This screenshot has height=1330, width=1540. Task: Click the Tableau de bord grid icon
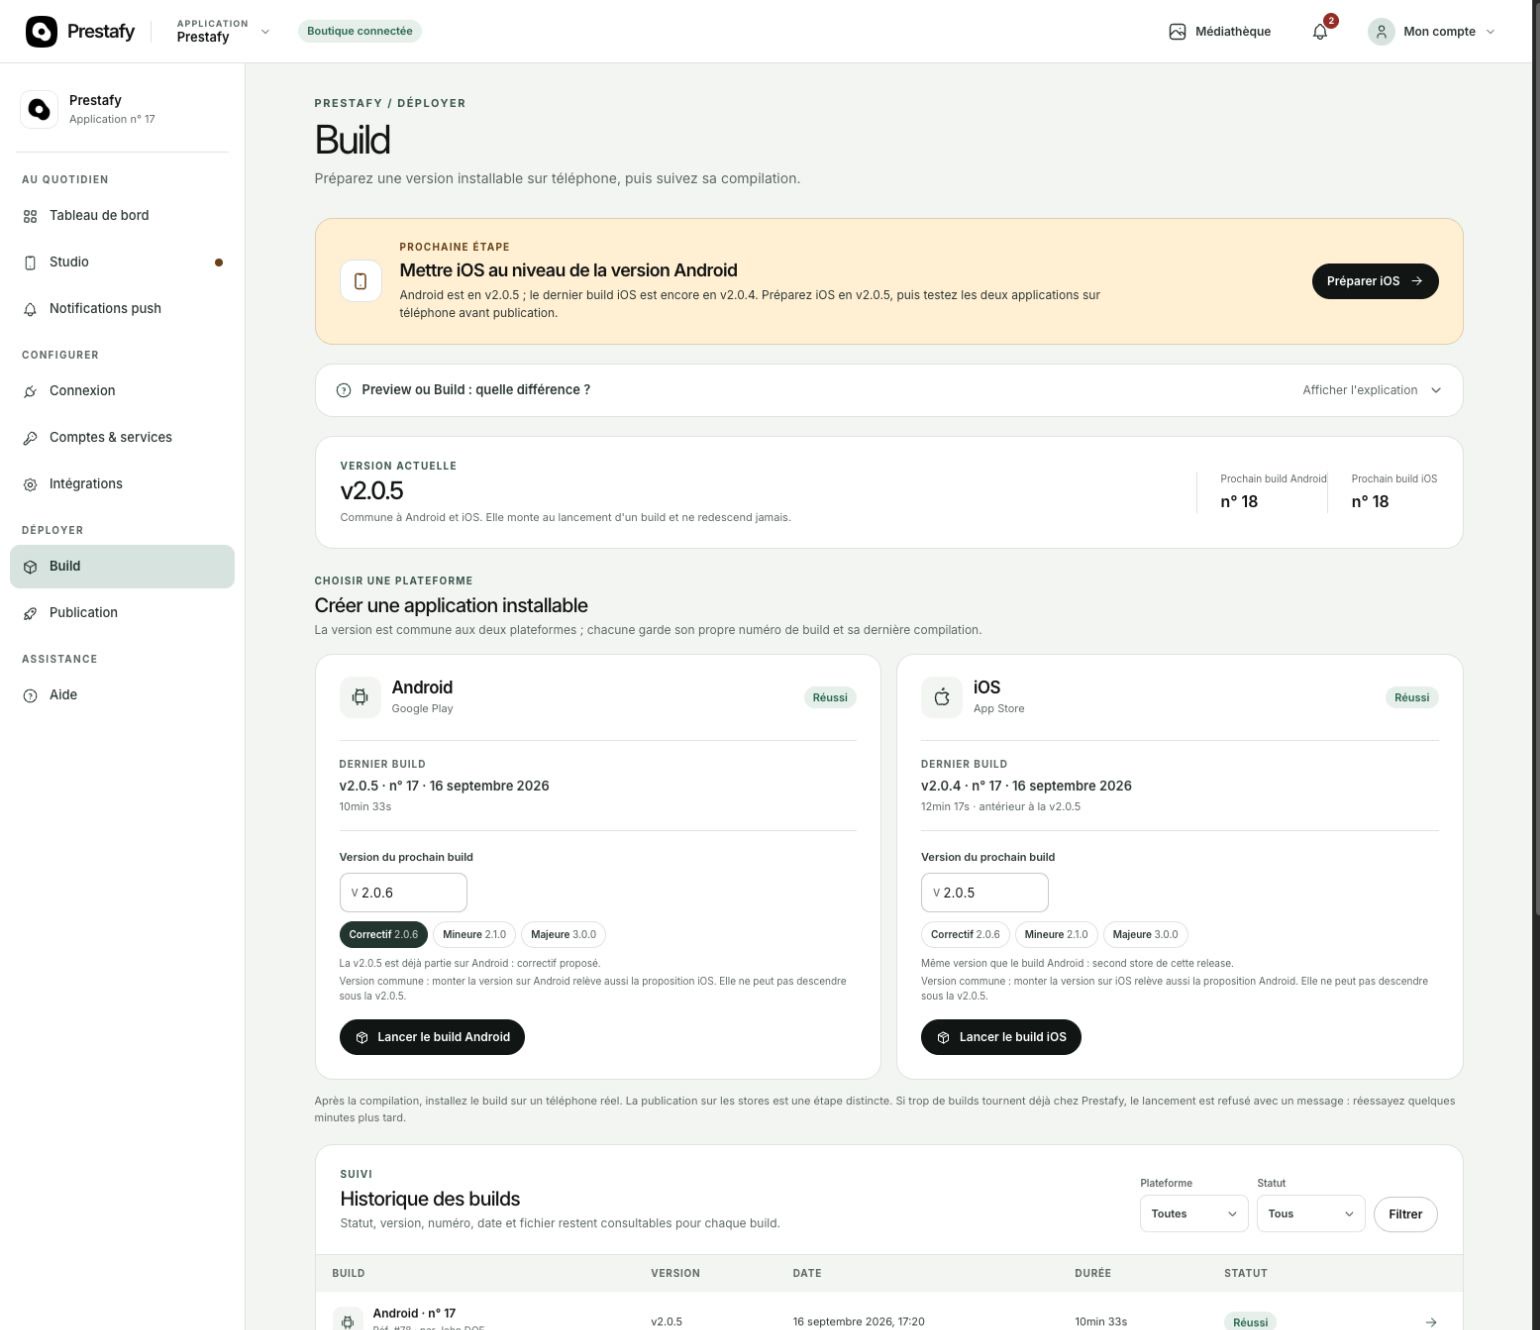click(30, 216)
